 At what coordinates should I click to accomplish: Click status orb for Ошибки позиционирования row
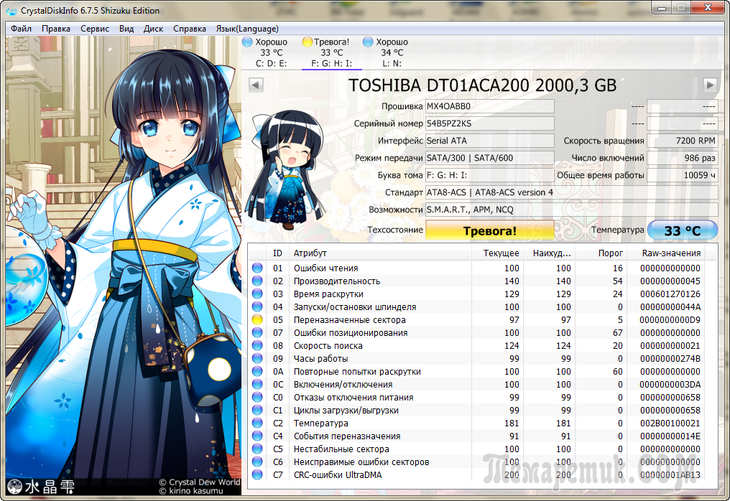(257, 332)
